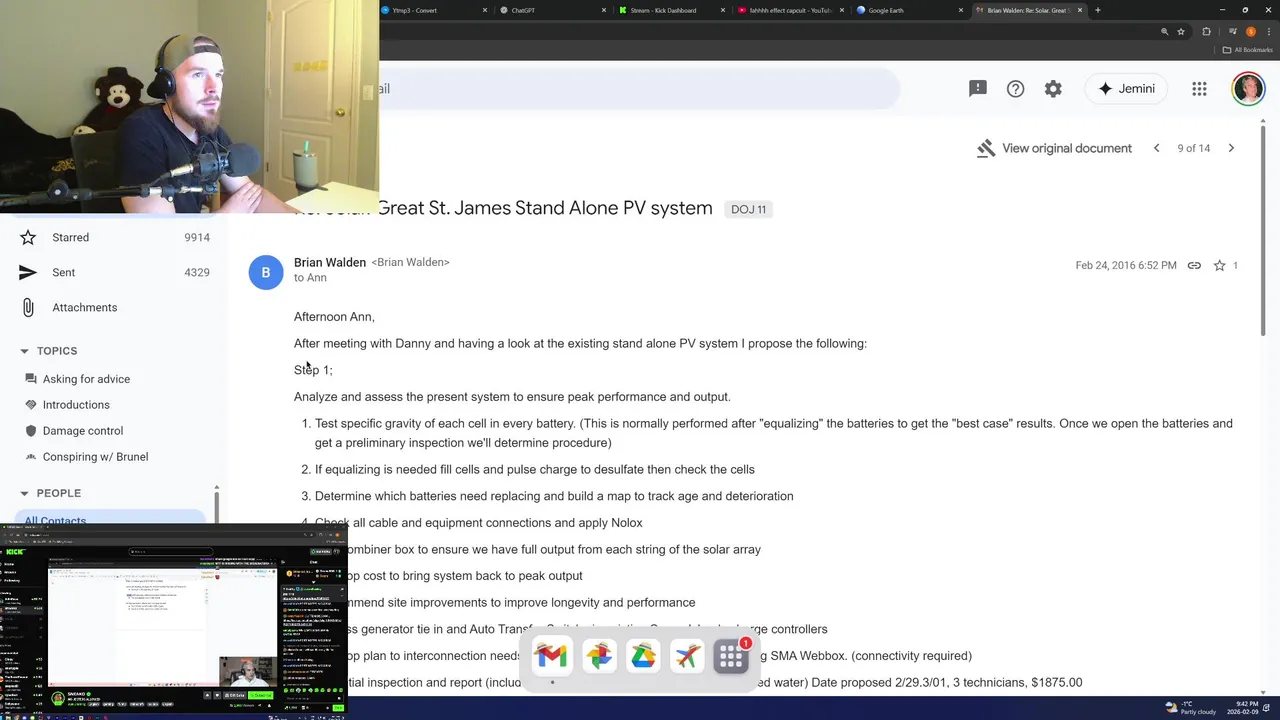This screenshot has width=1280, height=720.
Task: Select the Brian Walden Re: Solar tab
Action: [x=1028, y=10]
